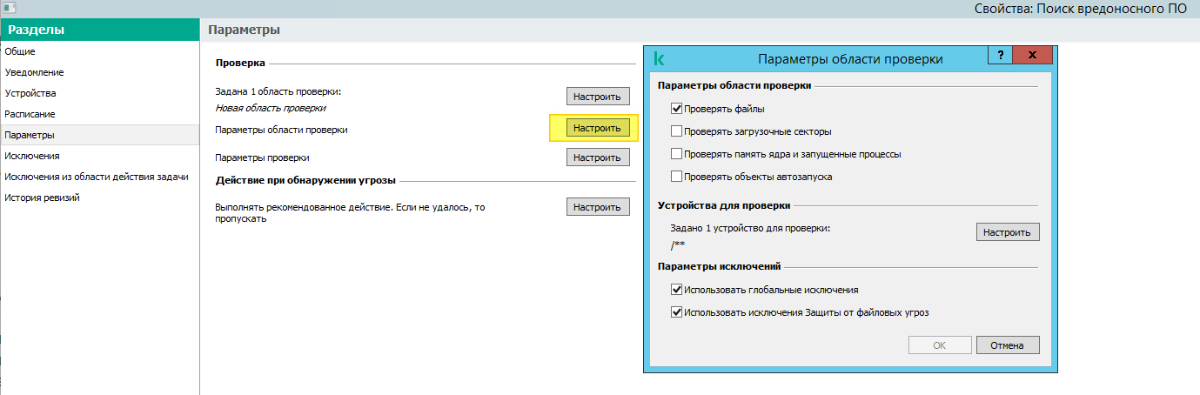The width and height of the screenshot is (1200, 395).
Task: Toggle Использовать глобальные исключения checkbox
Action: [677, 289]
